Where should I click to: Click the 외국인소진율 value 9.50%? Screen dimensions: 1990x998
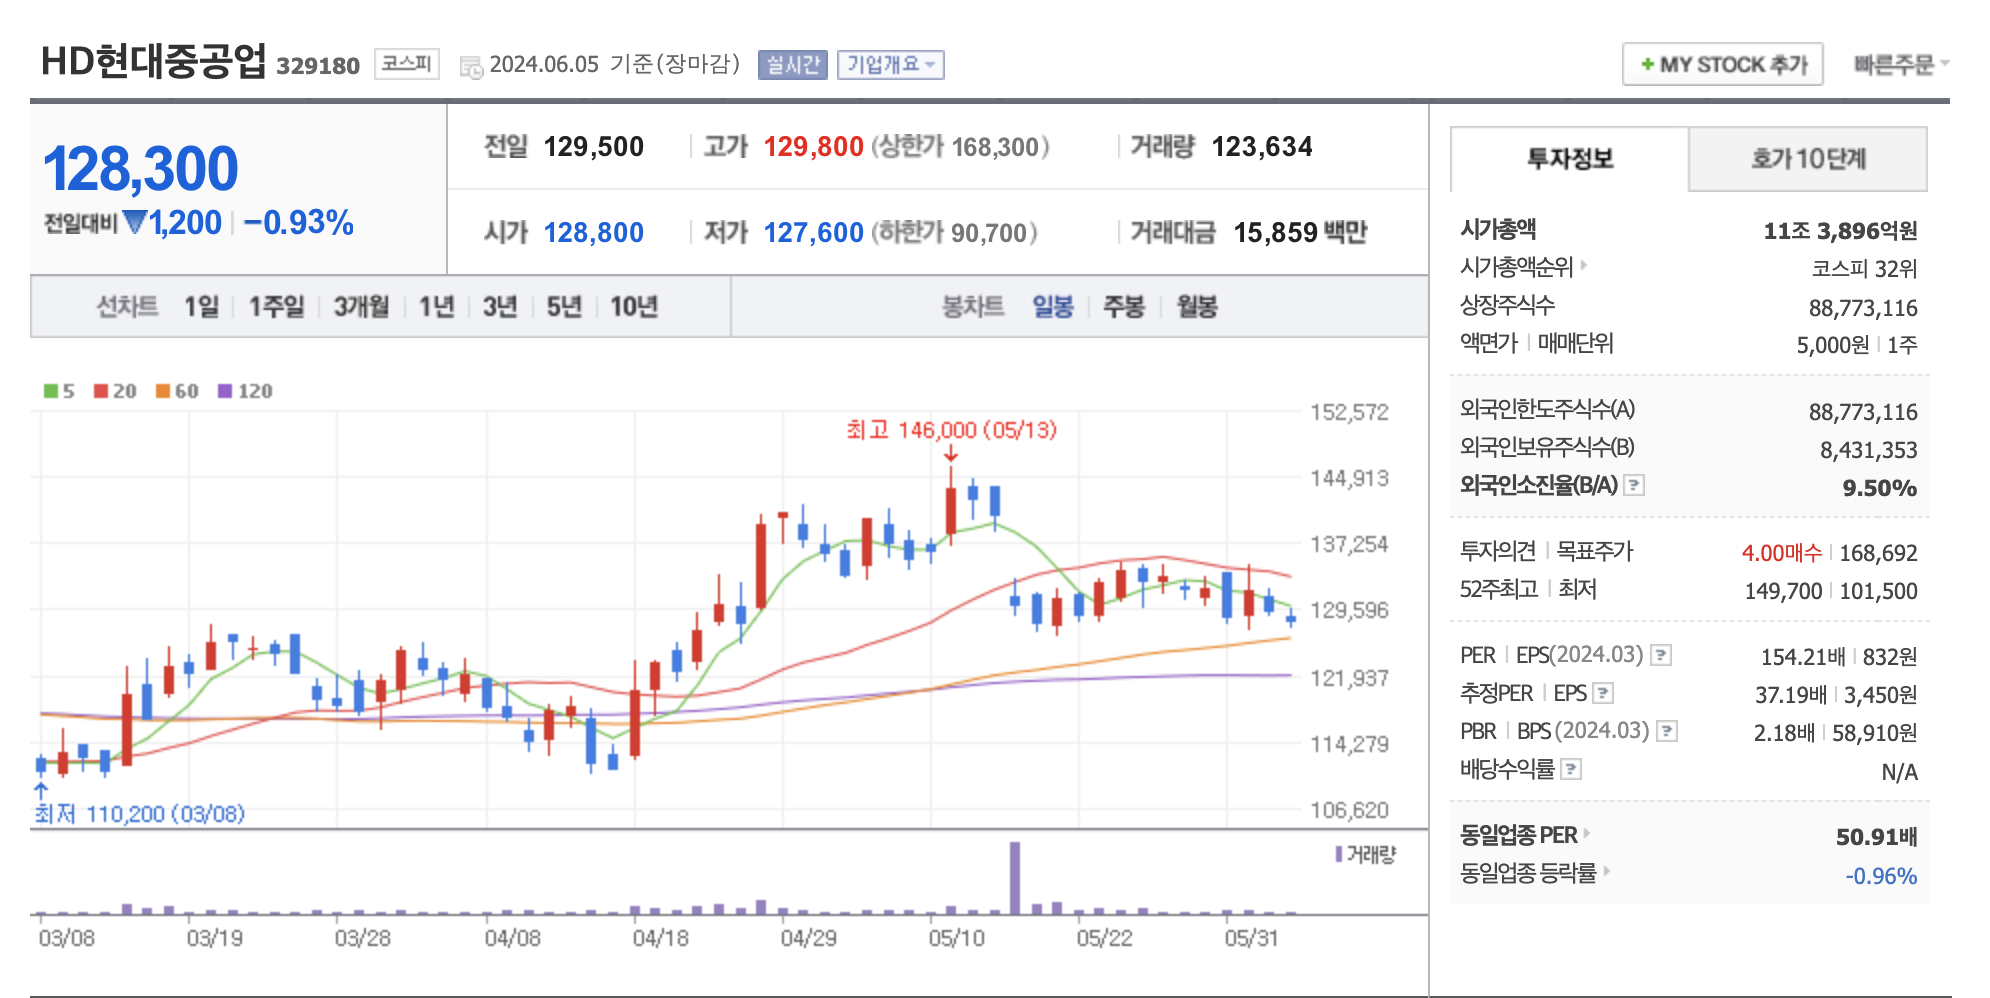[1880, 488]
